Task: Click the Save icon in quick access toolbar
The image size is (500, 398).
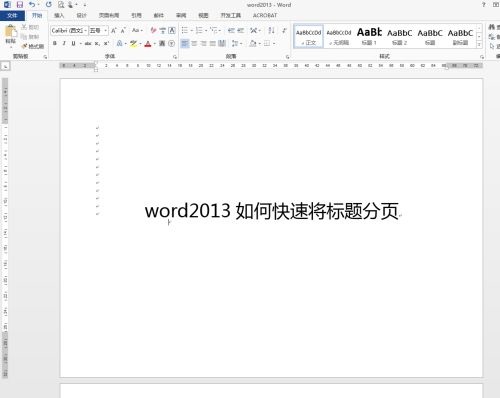Action: pyautogui.click(x=20, y=5)
